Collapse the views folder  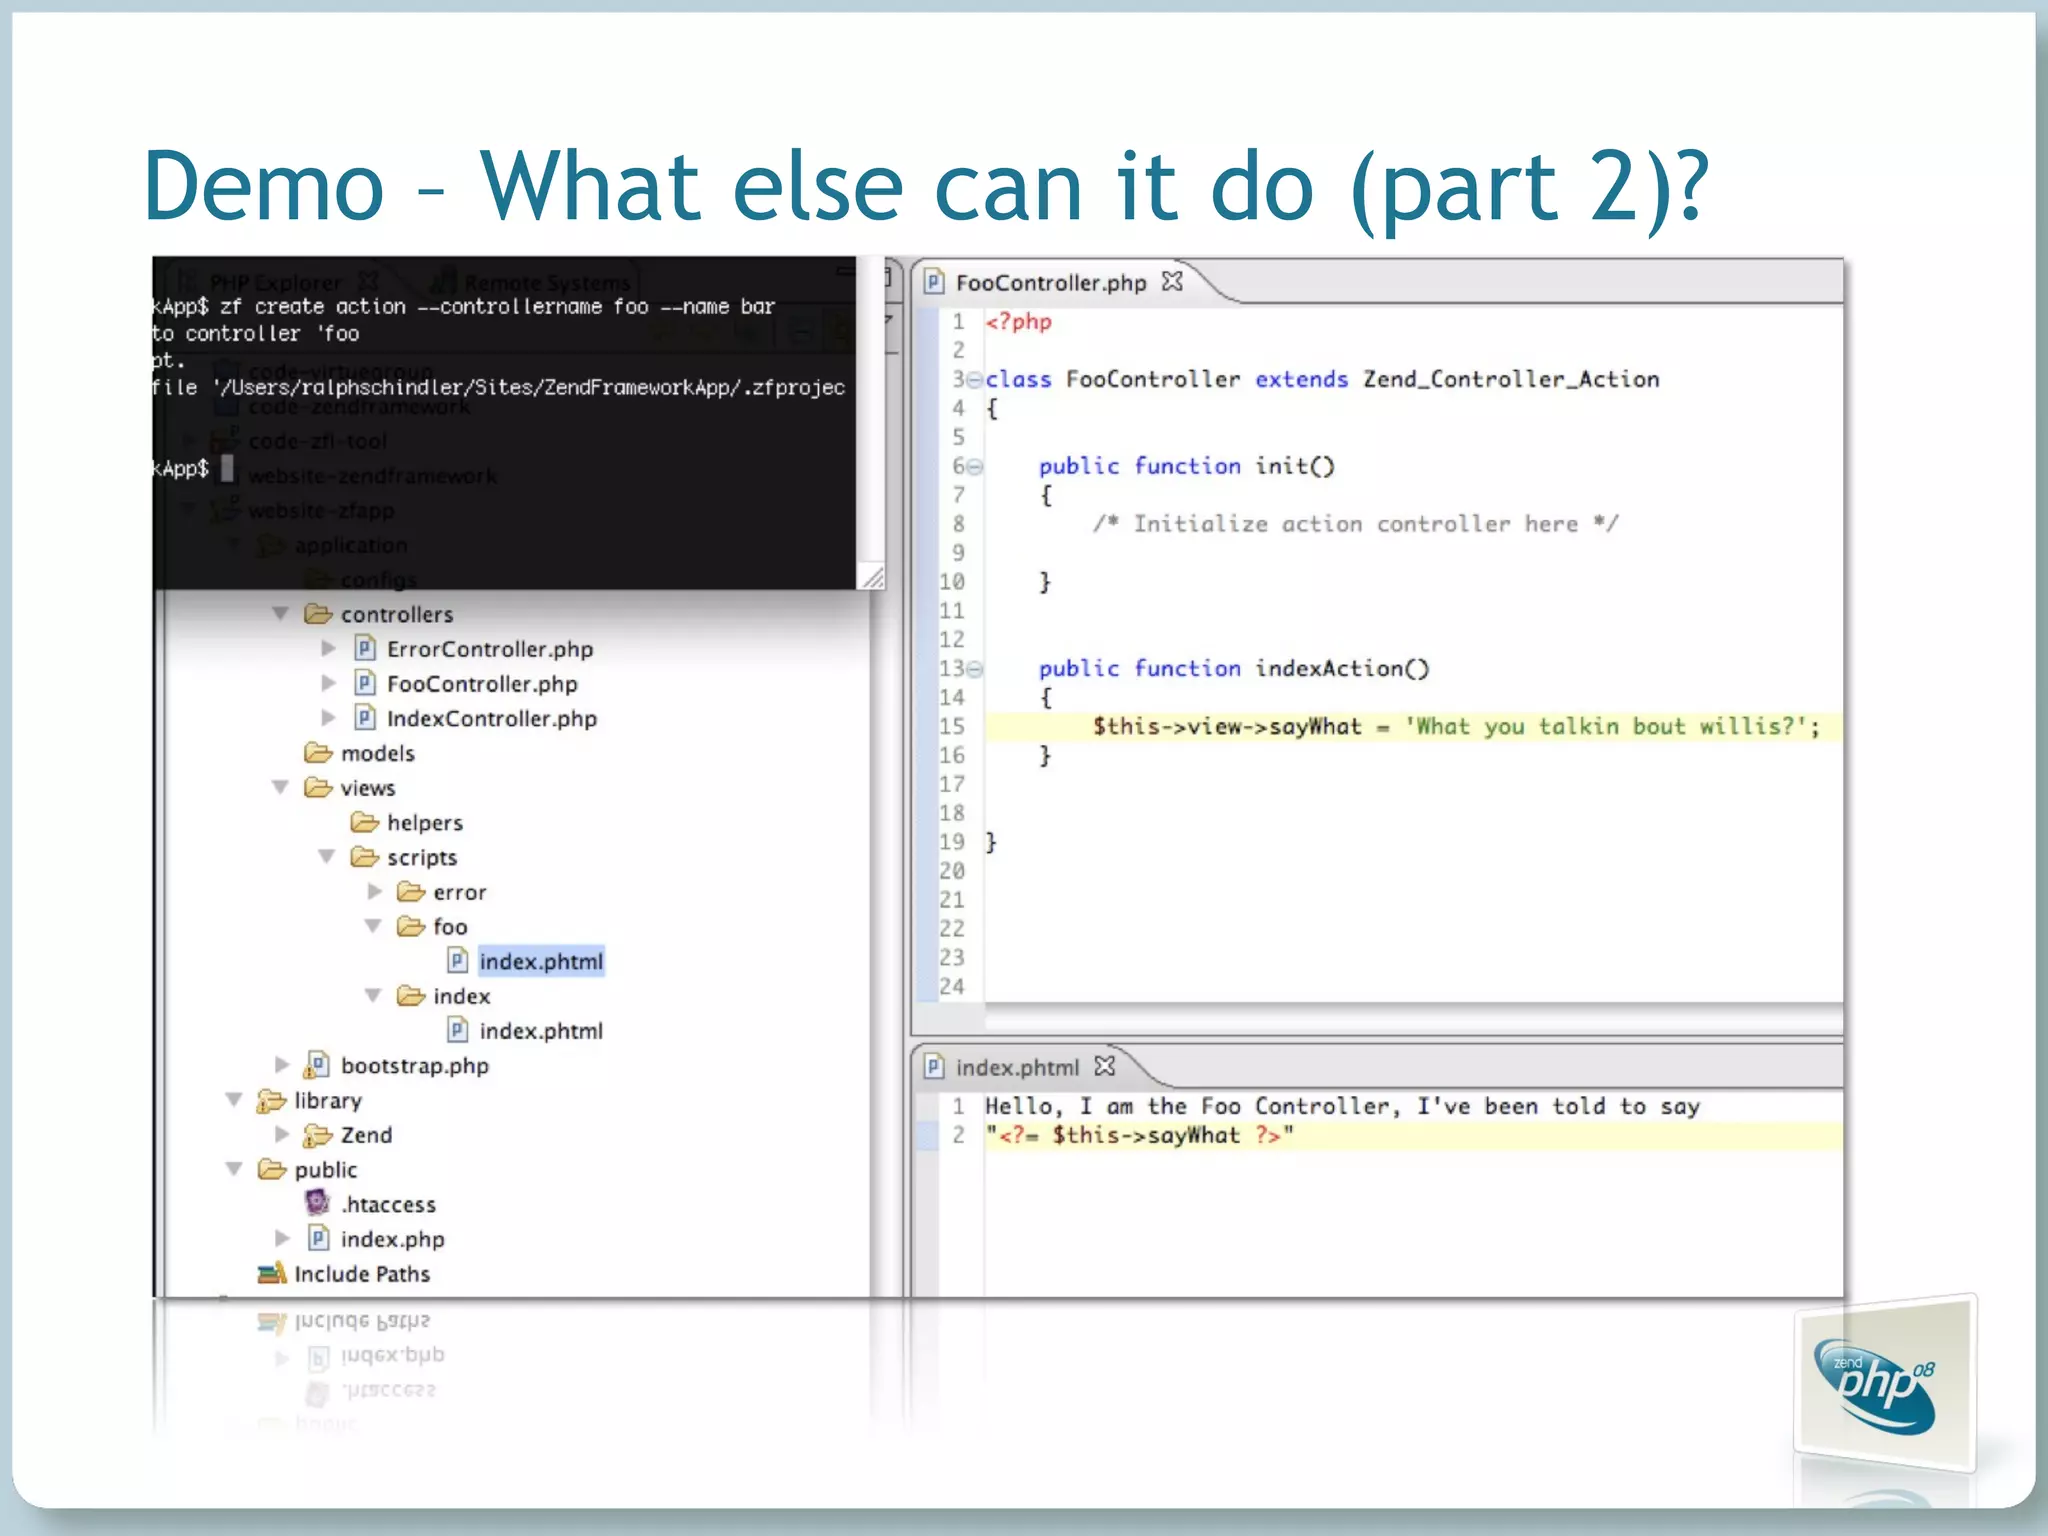click(281, 787)
